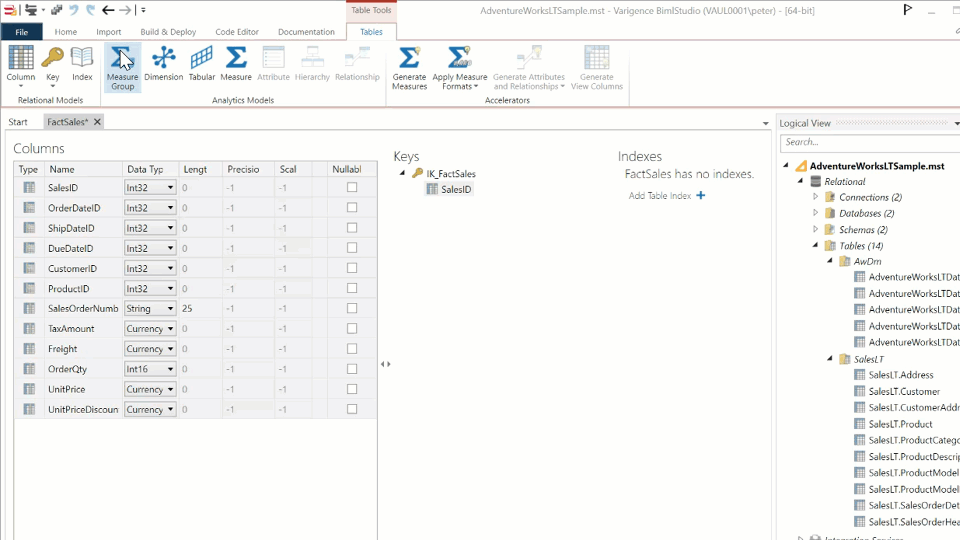Navigate back with the left arrow
The width and height of the screenshot is (960, 540).
(108, 10)
